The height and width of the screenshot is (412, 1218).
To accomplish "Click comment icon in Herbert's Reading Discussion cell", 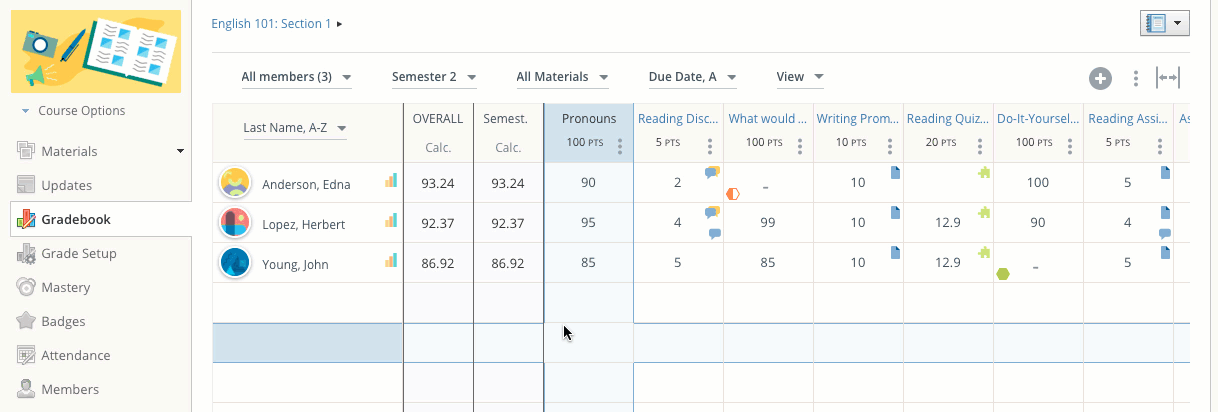I will (714, 234).
